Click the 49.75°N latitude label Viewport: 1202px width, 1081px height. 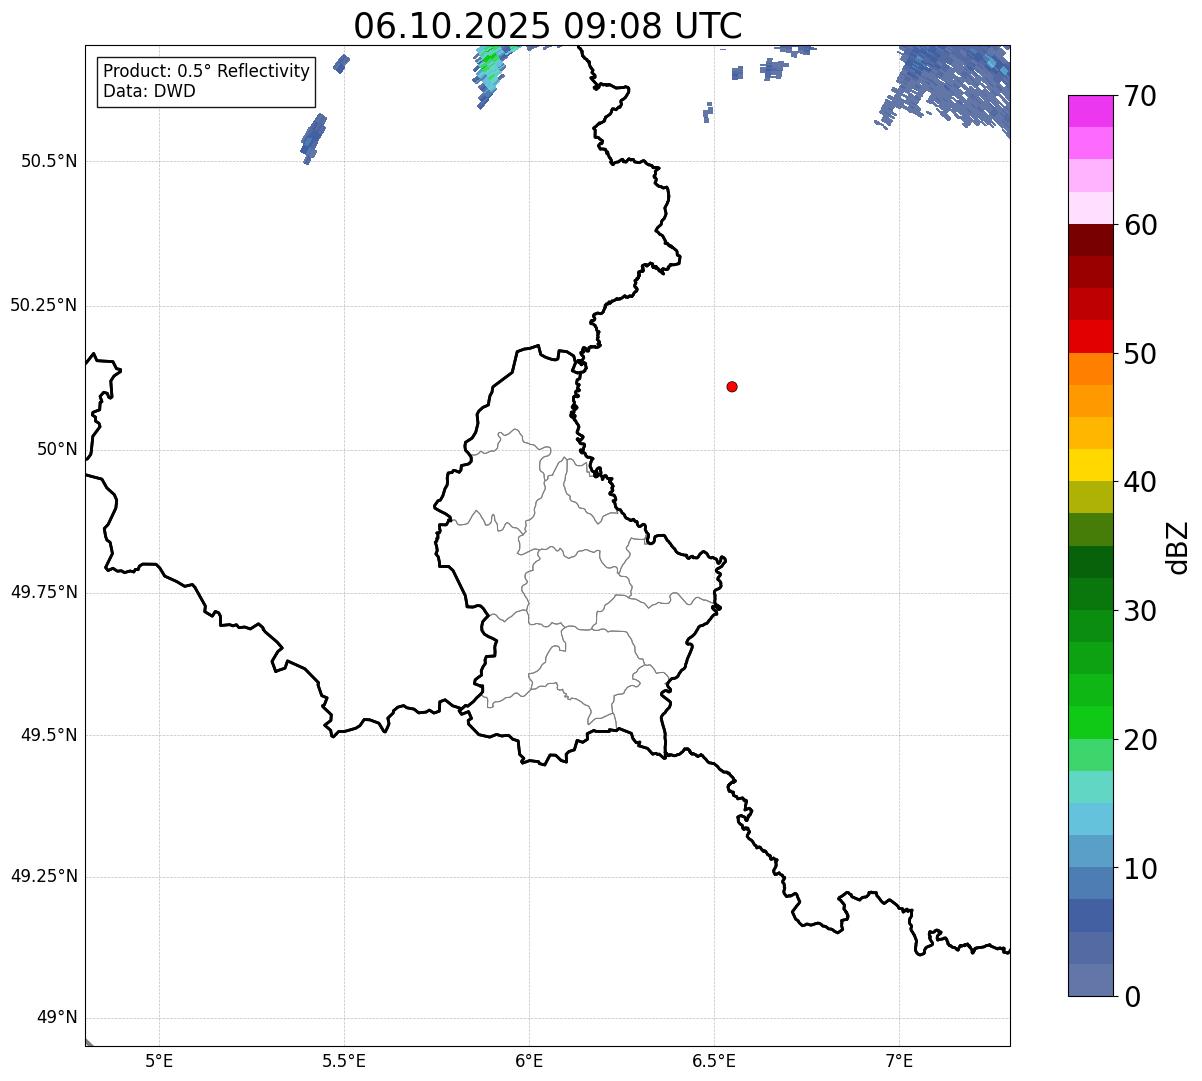pos(43,592)
